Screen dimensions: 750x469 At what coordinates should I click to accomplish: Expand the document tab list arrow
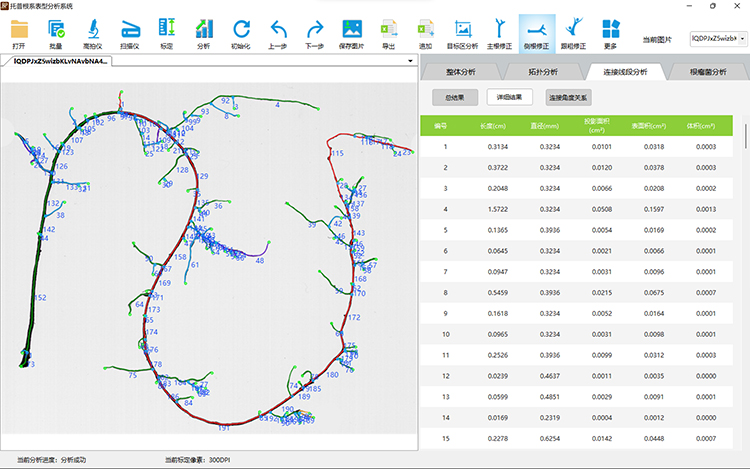tap(411, 61)
